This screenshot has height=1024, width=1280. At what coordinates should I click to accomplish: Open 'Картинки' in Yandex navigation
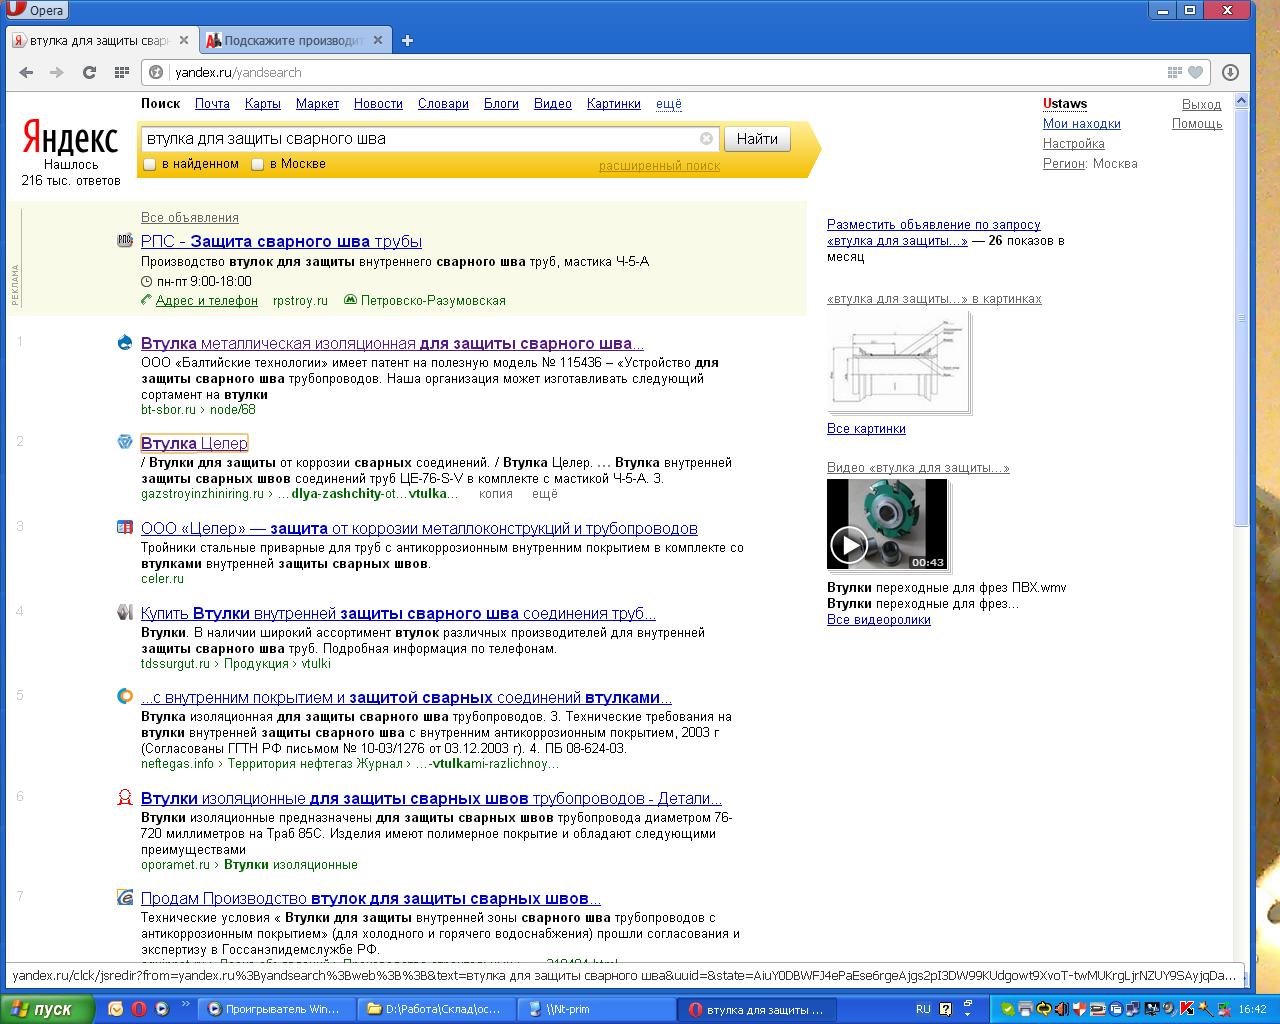613,104
